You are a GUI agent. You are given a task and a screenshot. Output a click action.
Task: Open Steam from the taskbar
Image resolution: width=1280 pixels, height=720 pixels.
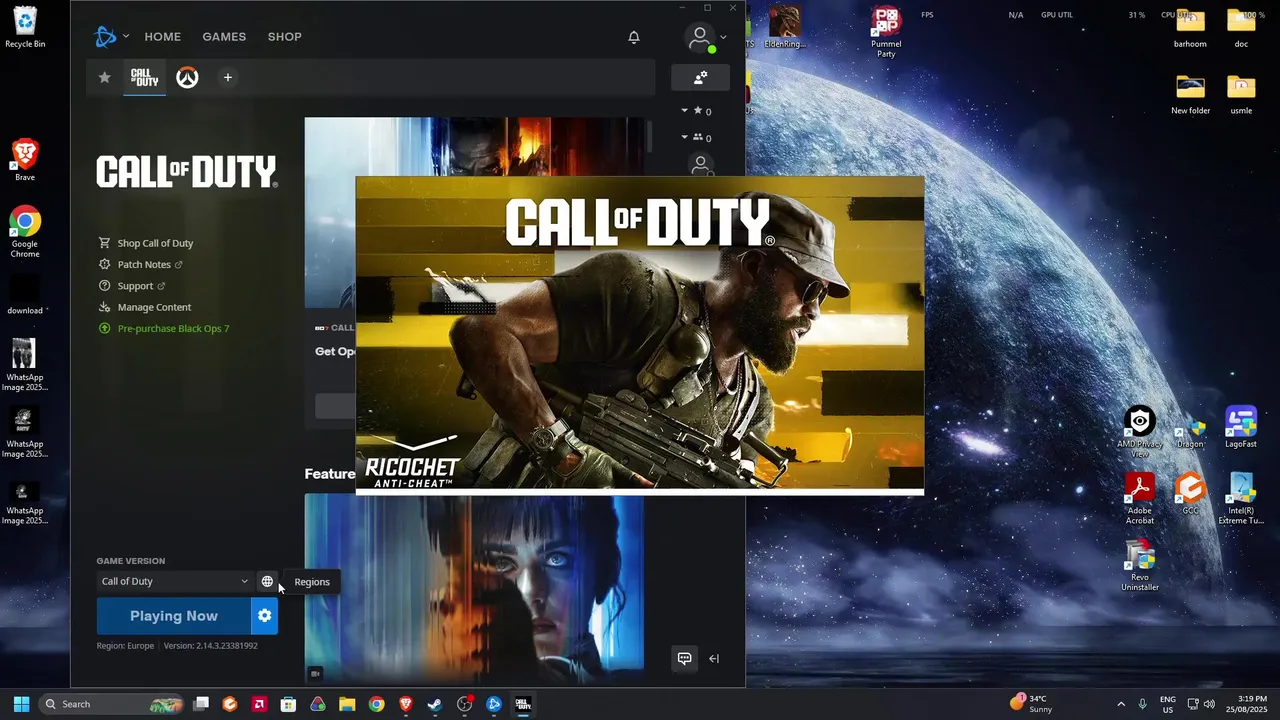[435, 704]
